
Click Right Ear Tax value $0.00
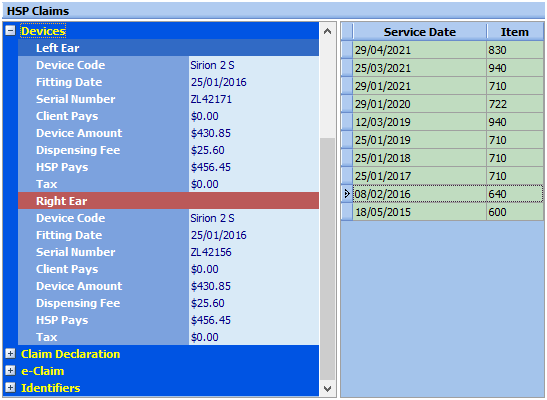click(204, 337)
